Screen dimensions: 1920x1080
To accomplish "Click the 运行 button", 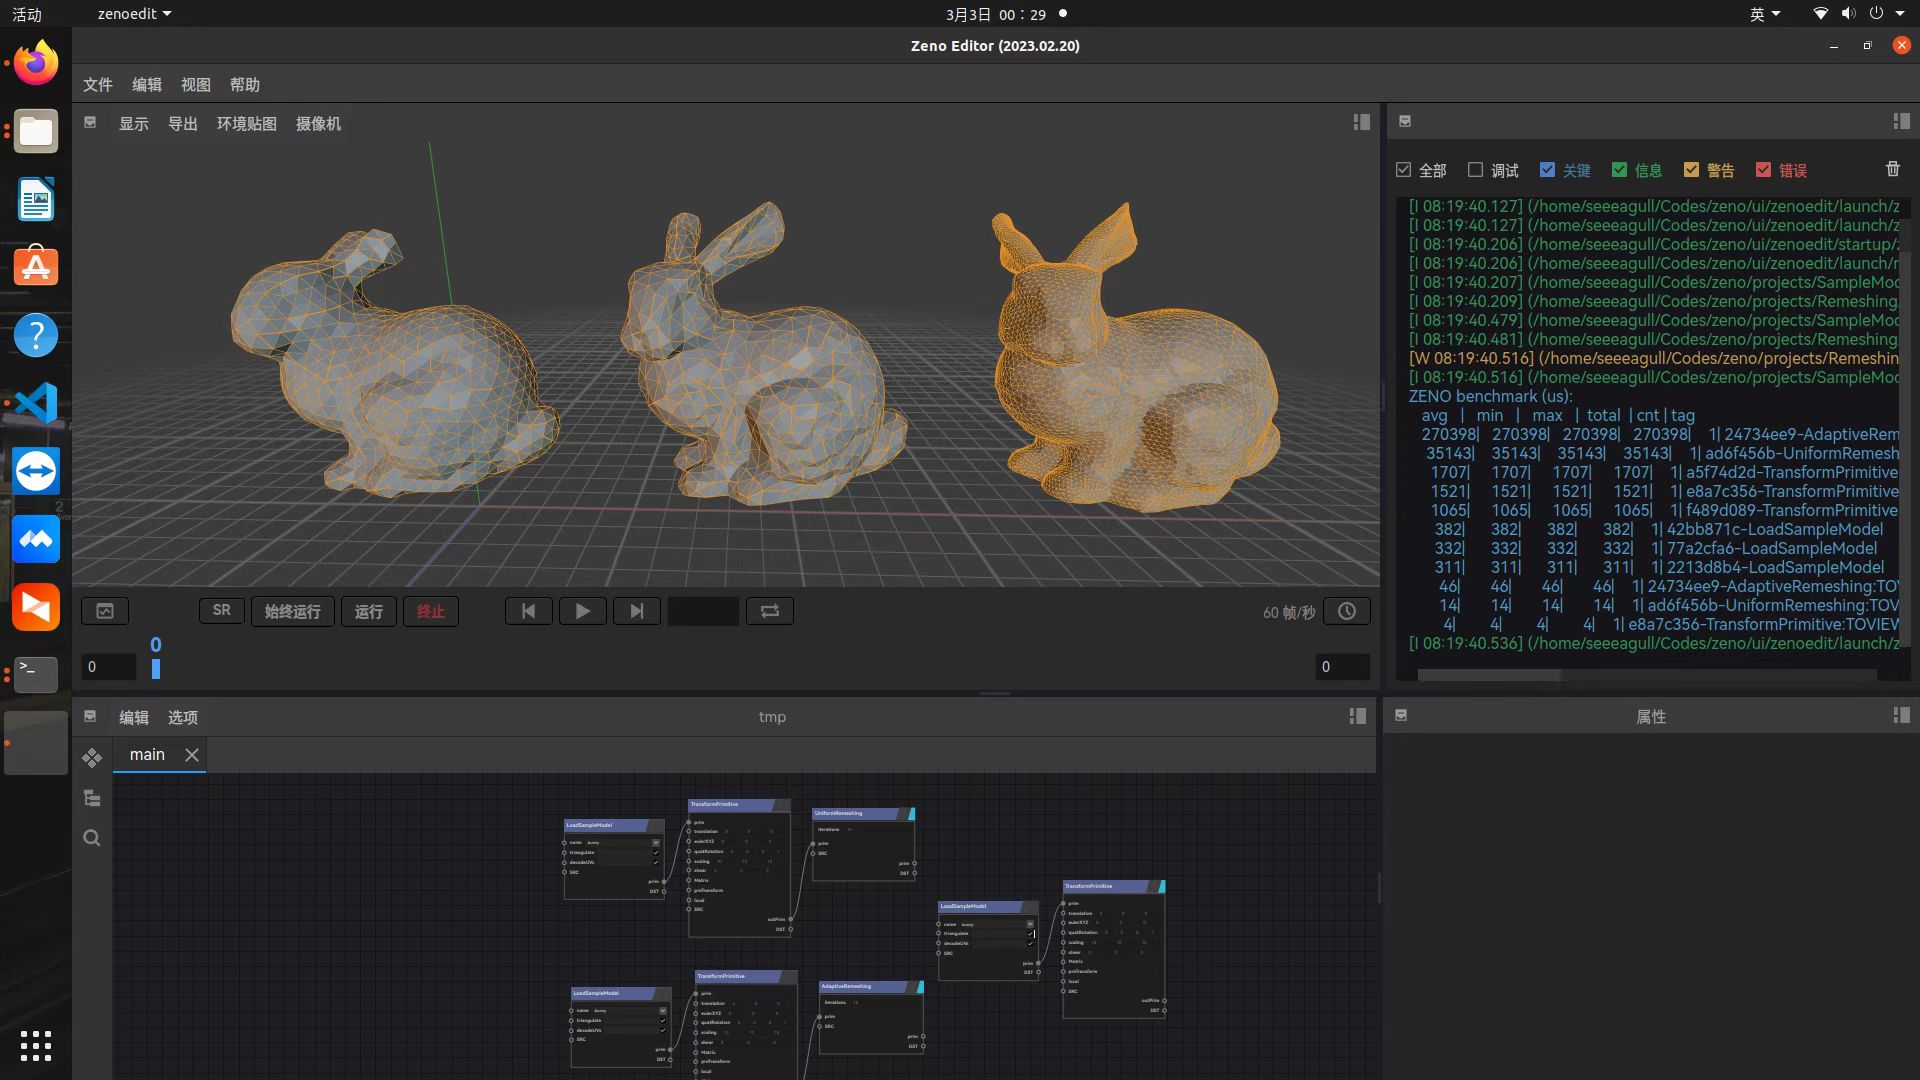I will coord(369,611).
